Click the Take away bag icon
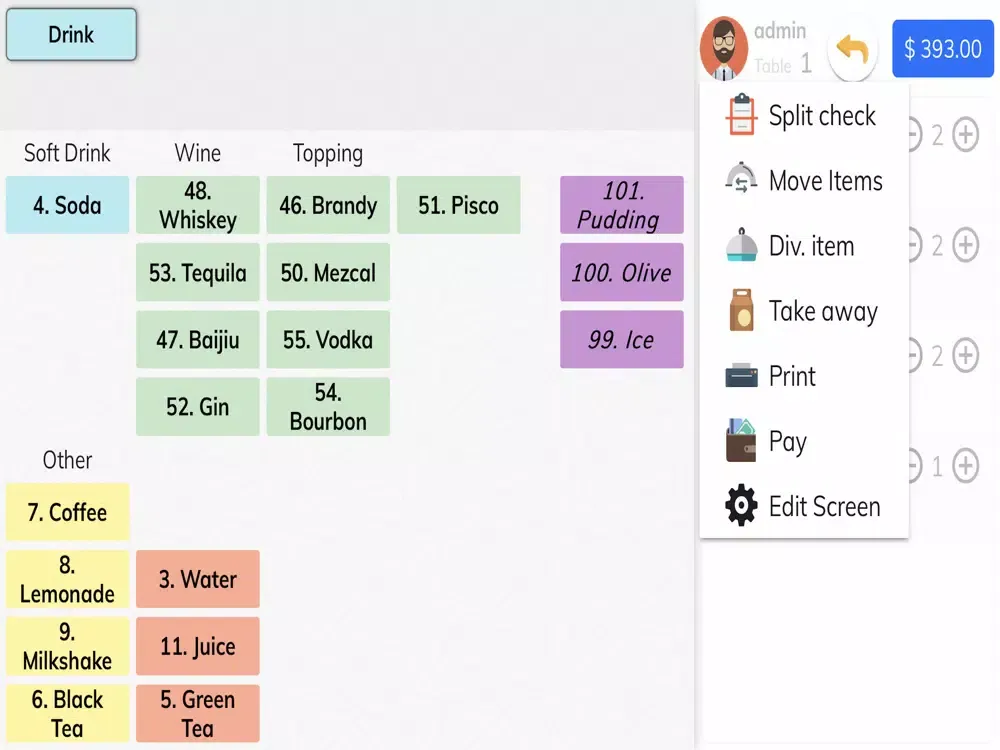1000x750 pixels. (741, 311)
